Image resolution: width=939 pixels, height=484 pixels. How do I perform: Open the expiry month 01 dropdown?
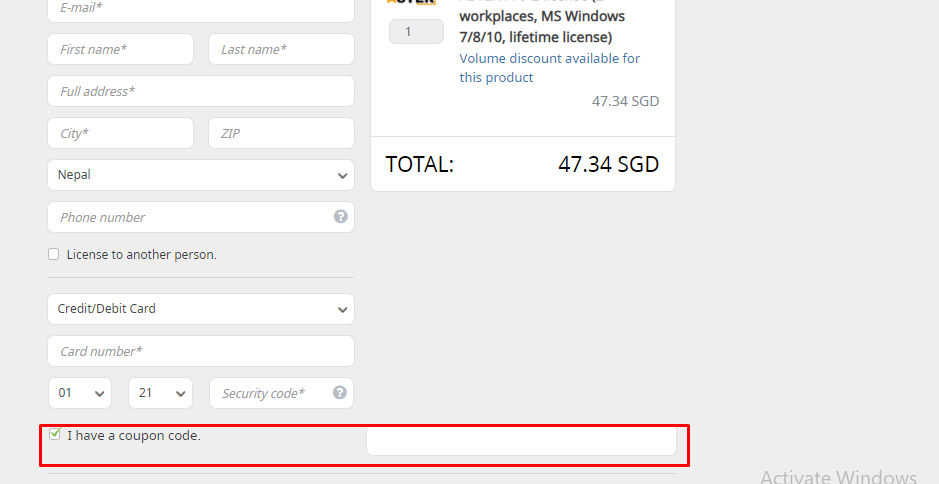click(x=80, y=393)
